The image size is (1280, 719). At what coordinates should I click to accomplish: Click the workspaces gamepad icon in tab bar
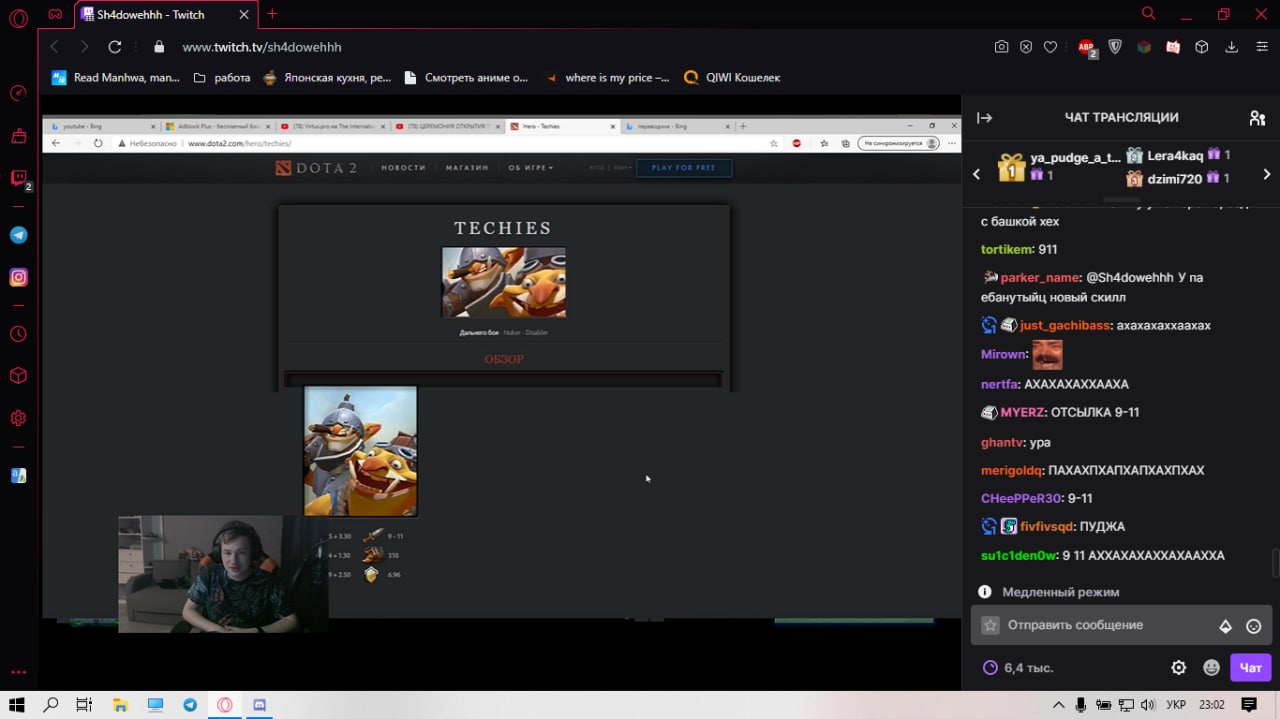[56, 14]
